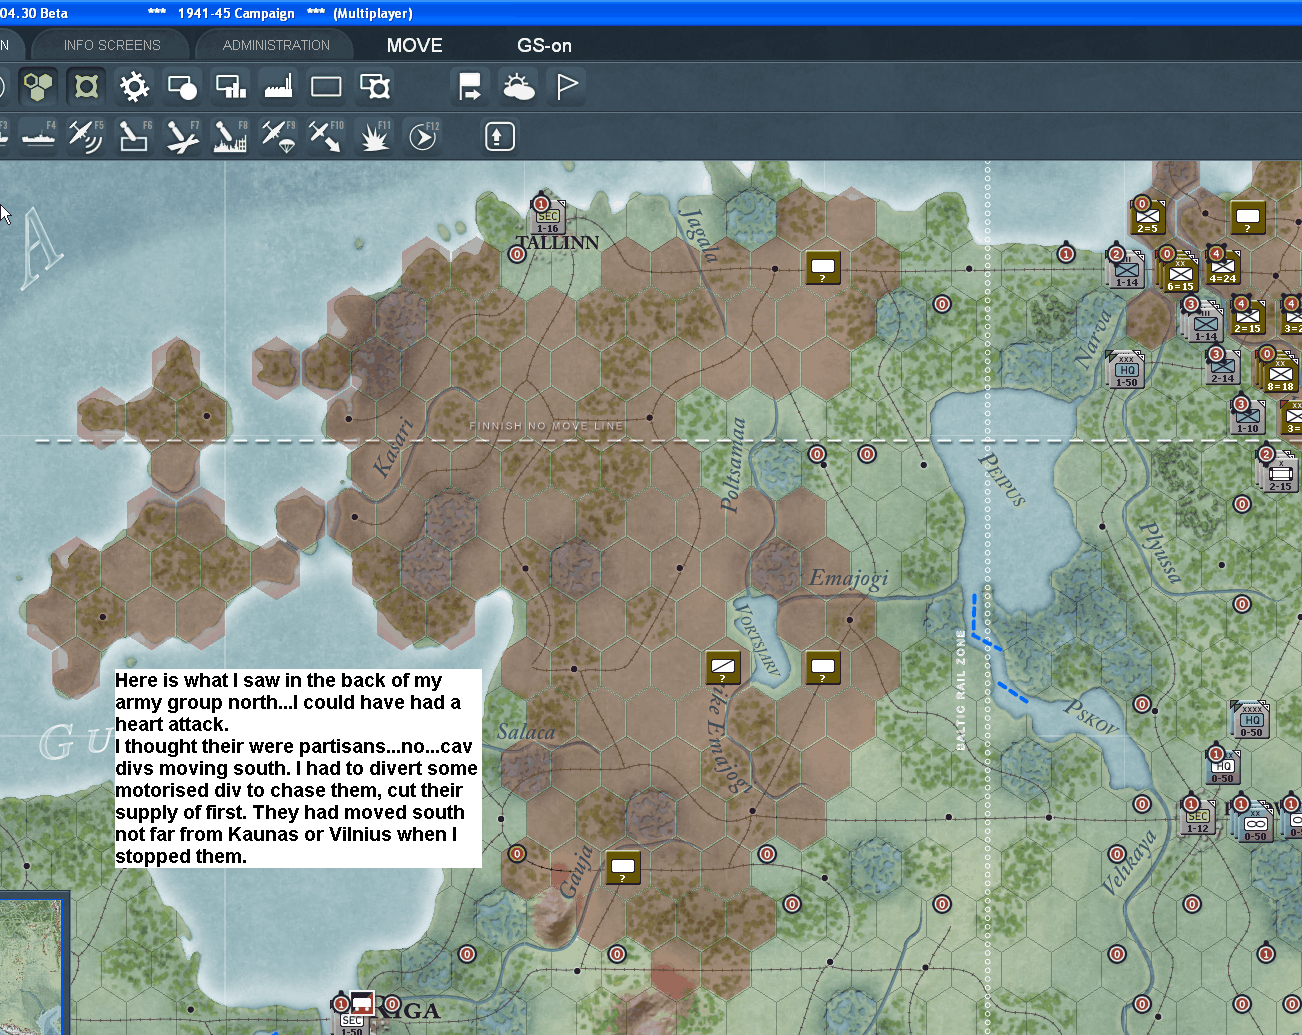Select the HQ 1-50 corps near Narva

click(1127, 370)
